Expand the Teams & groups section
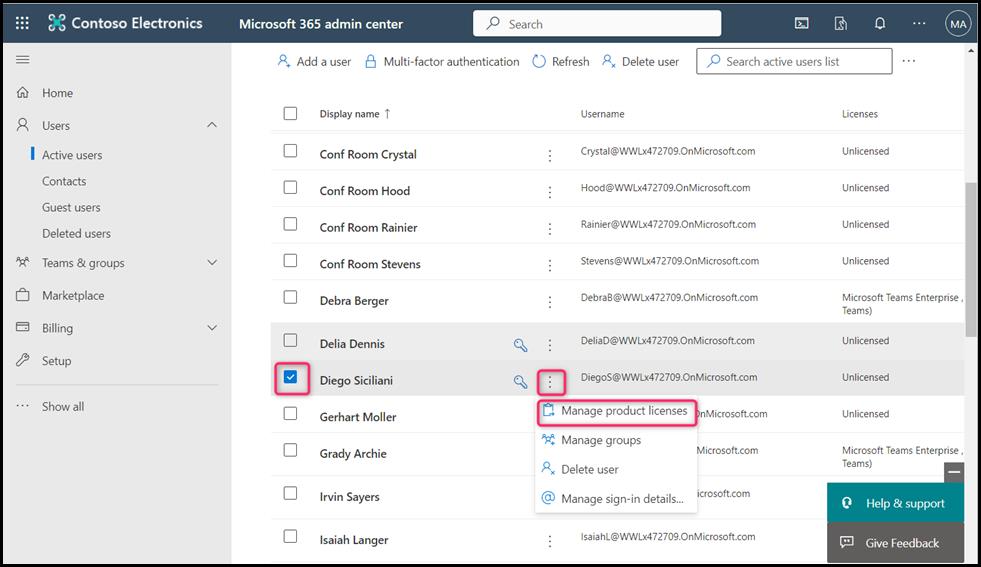Viewport: 981px width, 567px height. click(212, 263)
